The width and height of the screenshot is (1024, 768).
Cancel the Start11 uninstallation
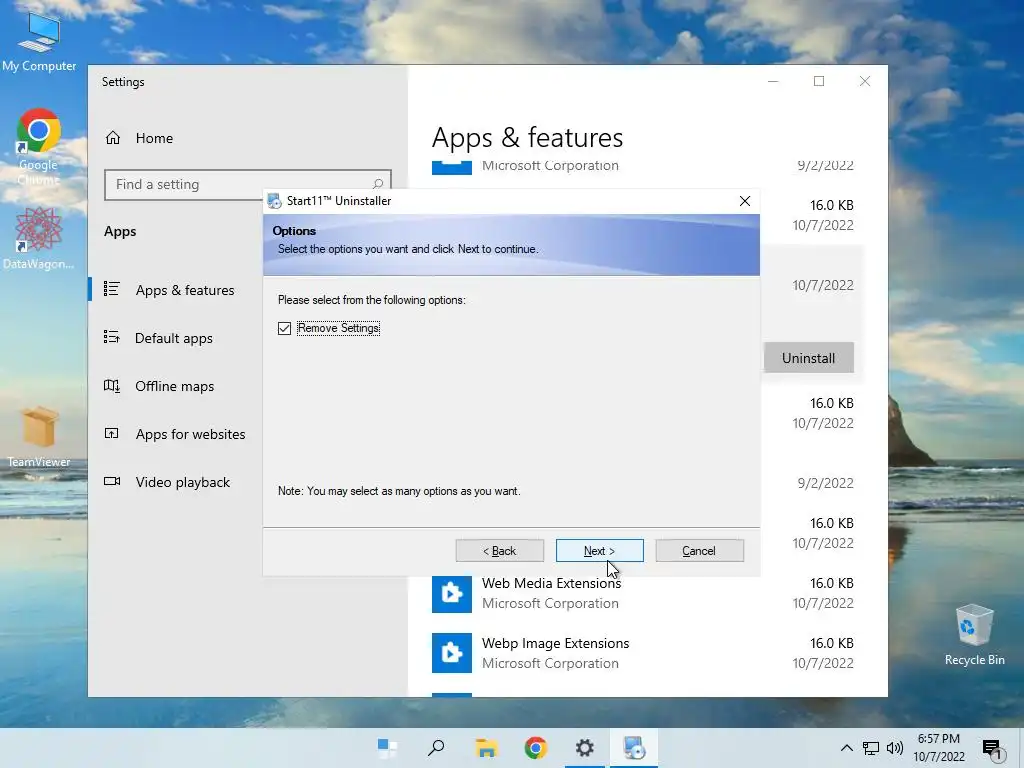coord(699,551)
